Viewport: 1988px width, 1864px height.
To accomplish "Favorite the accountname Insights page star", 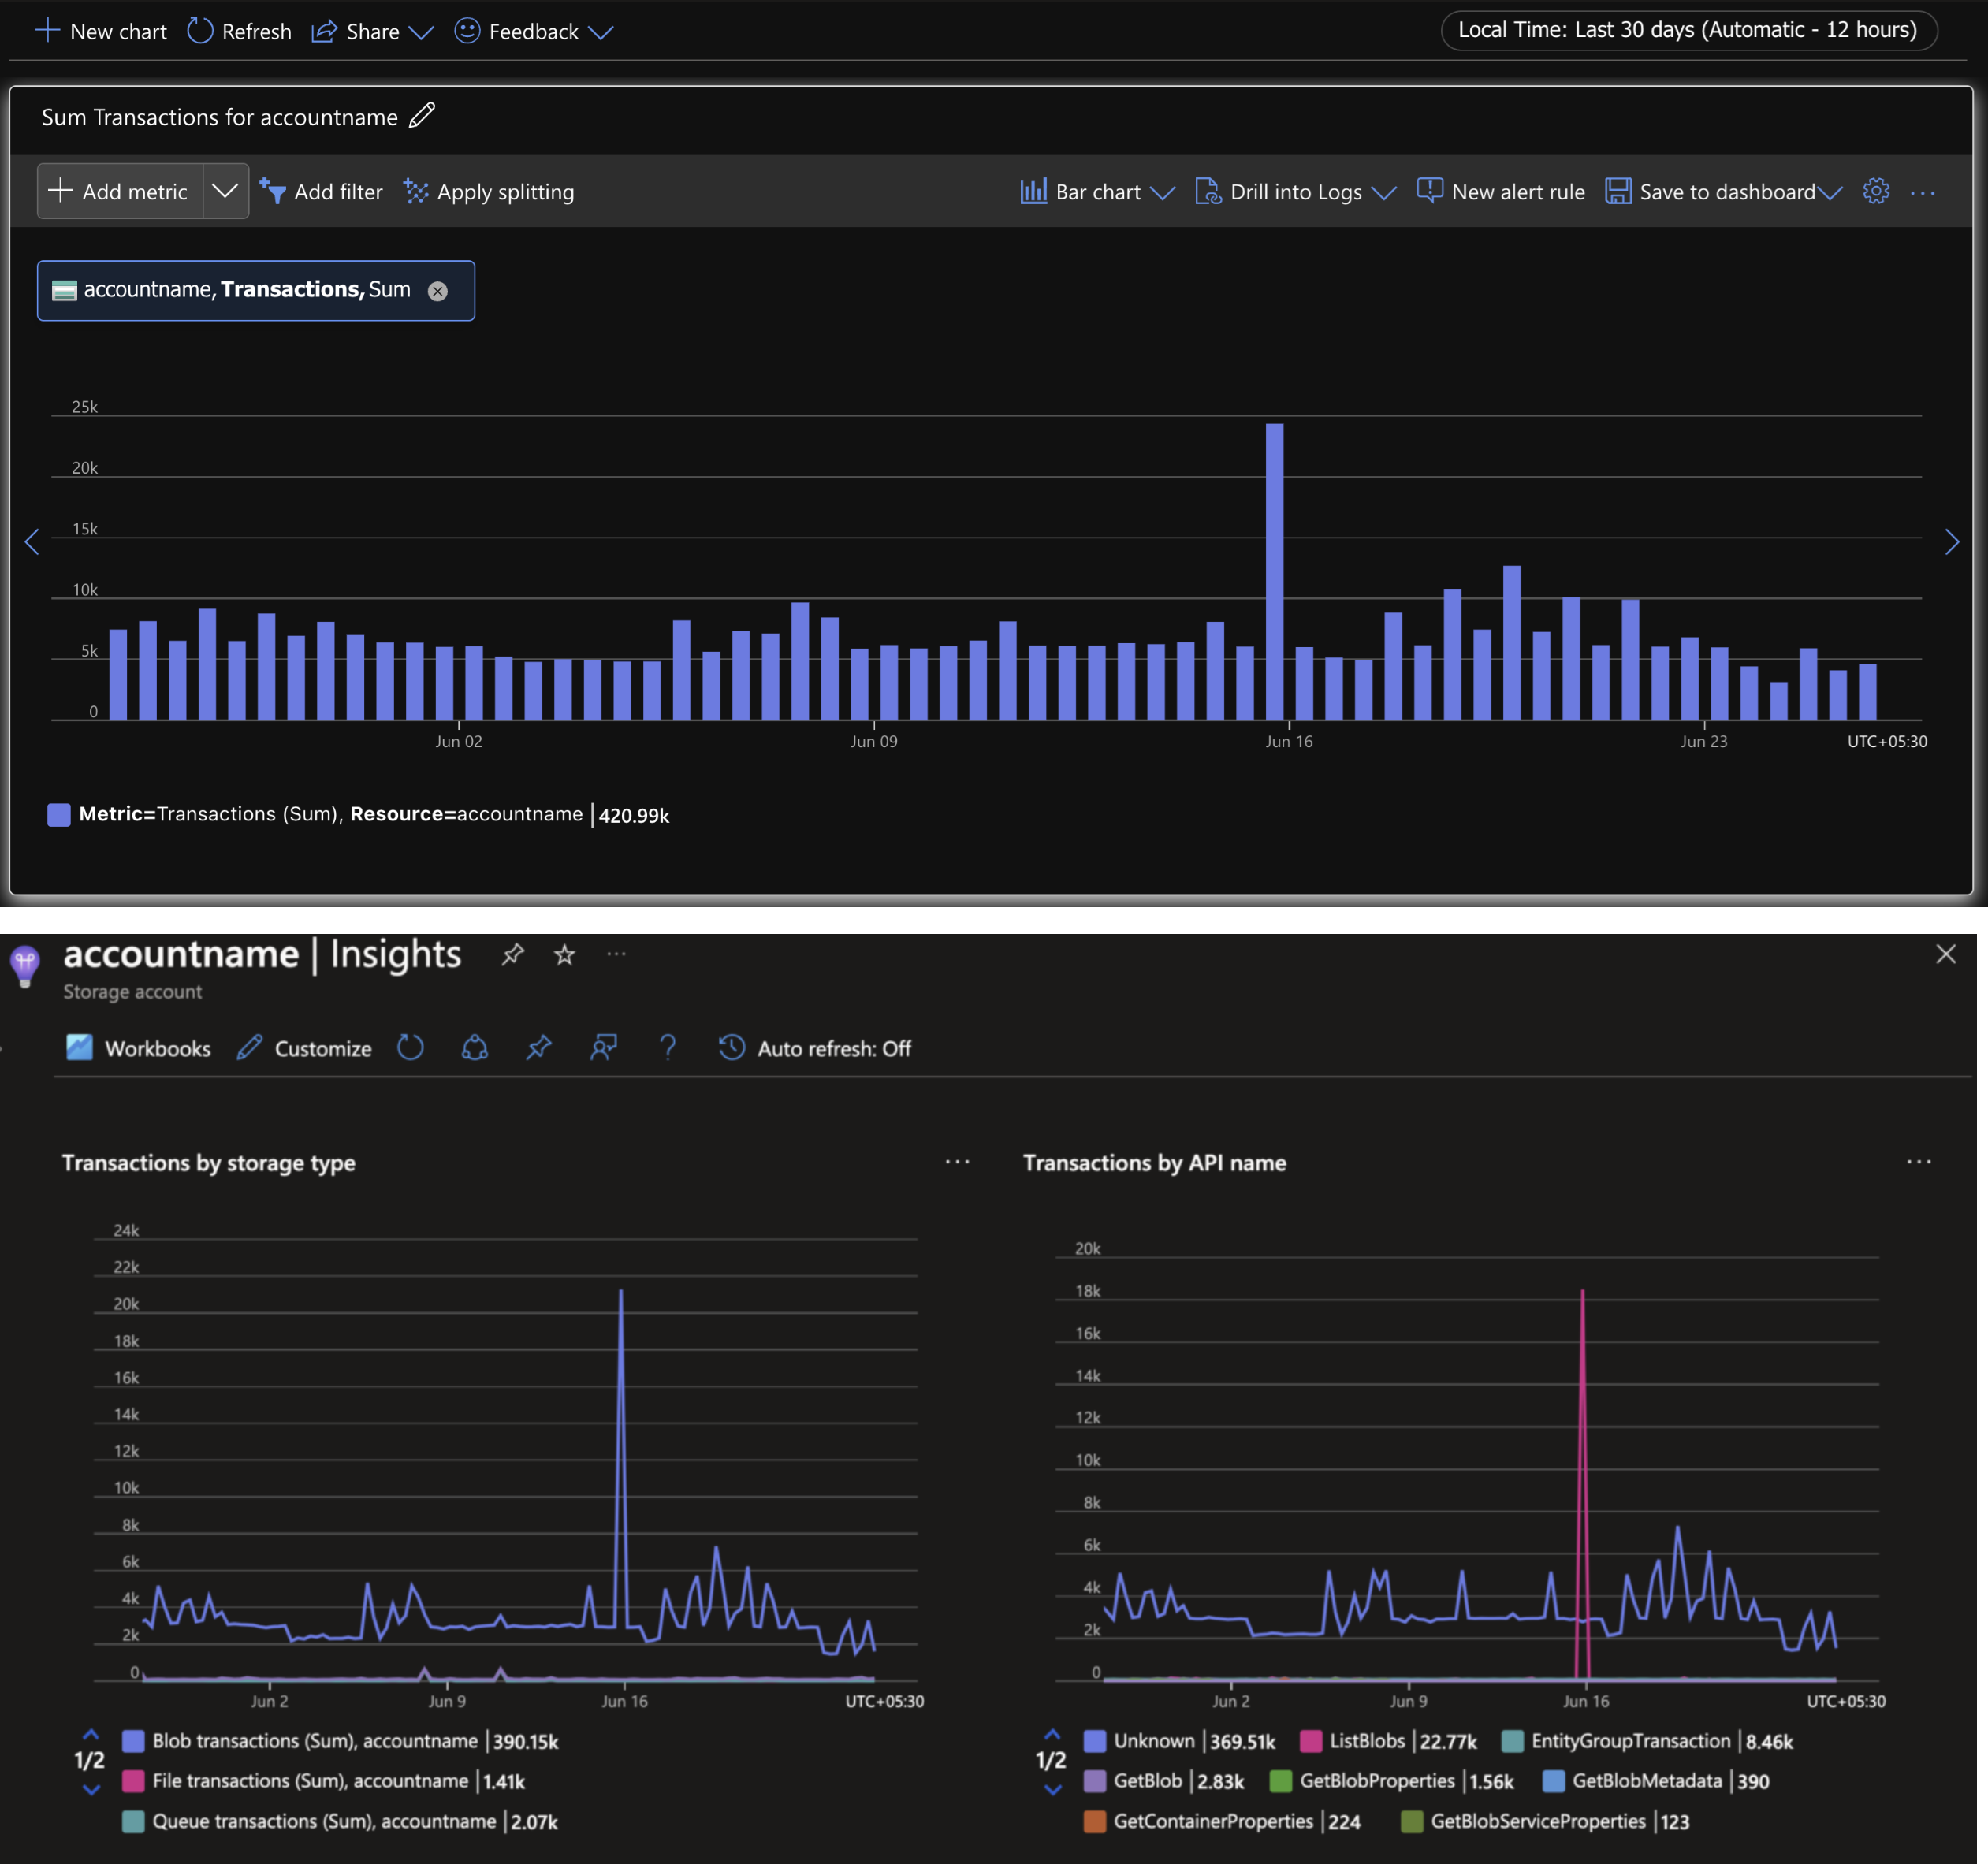I will point(564,955).
